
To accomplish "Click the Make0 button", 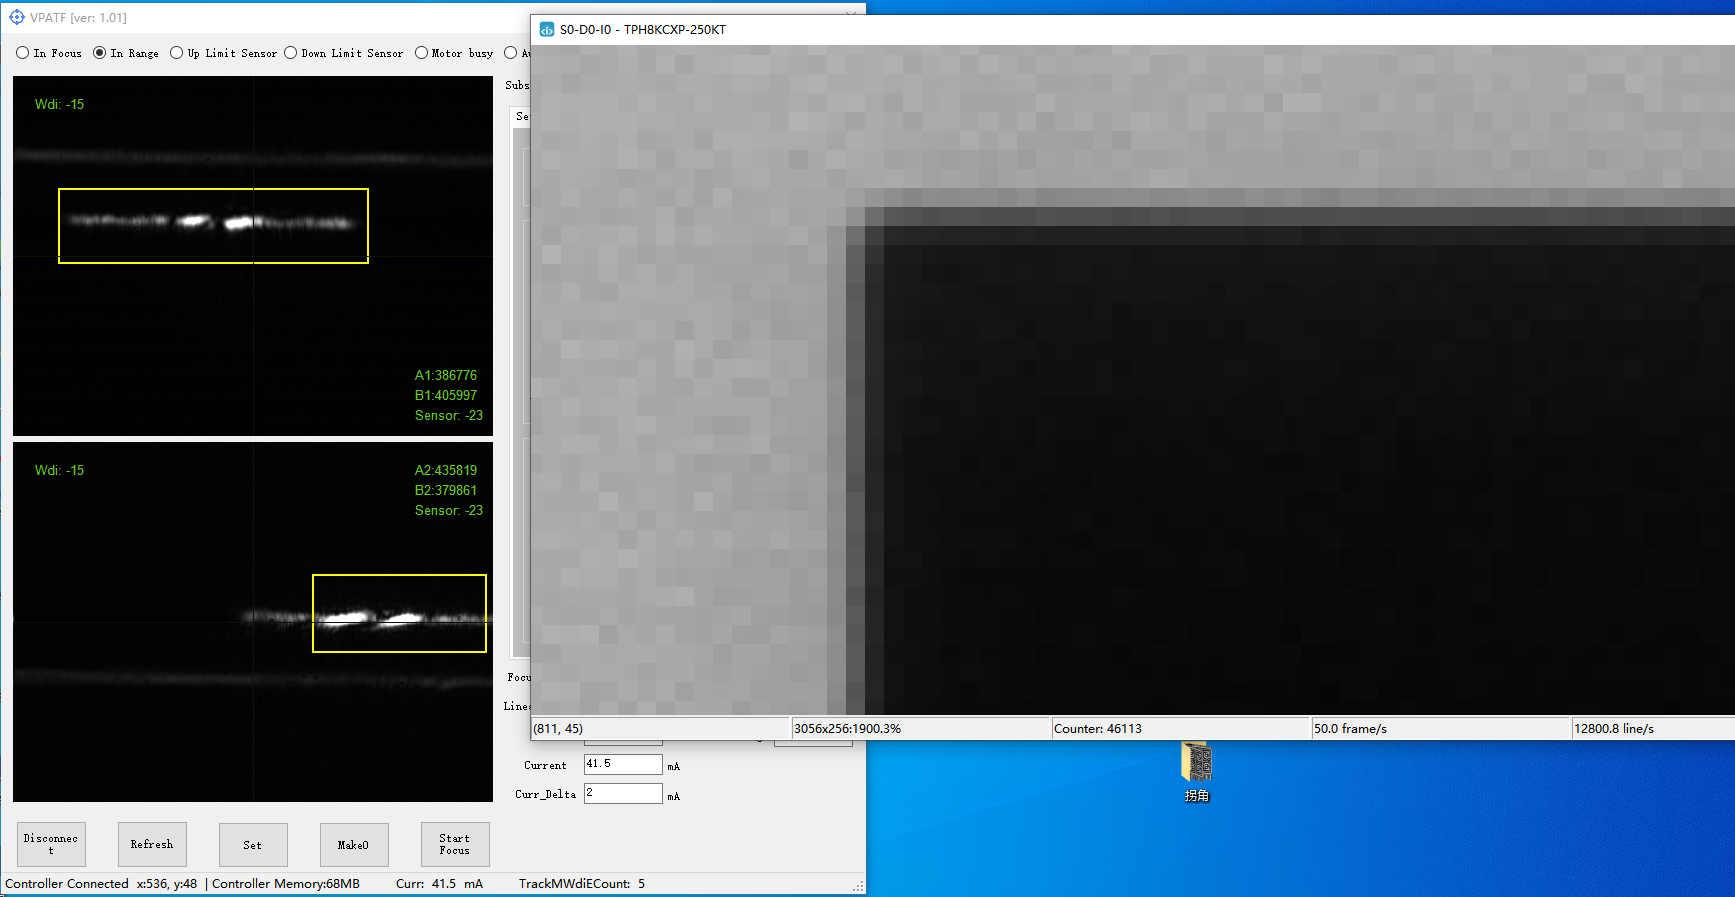I will point(354,844).
